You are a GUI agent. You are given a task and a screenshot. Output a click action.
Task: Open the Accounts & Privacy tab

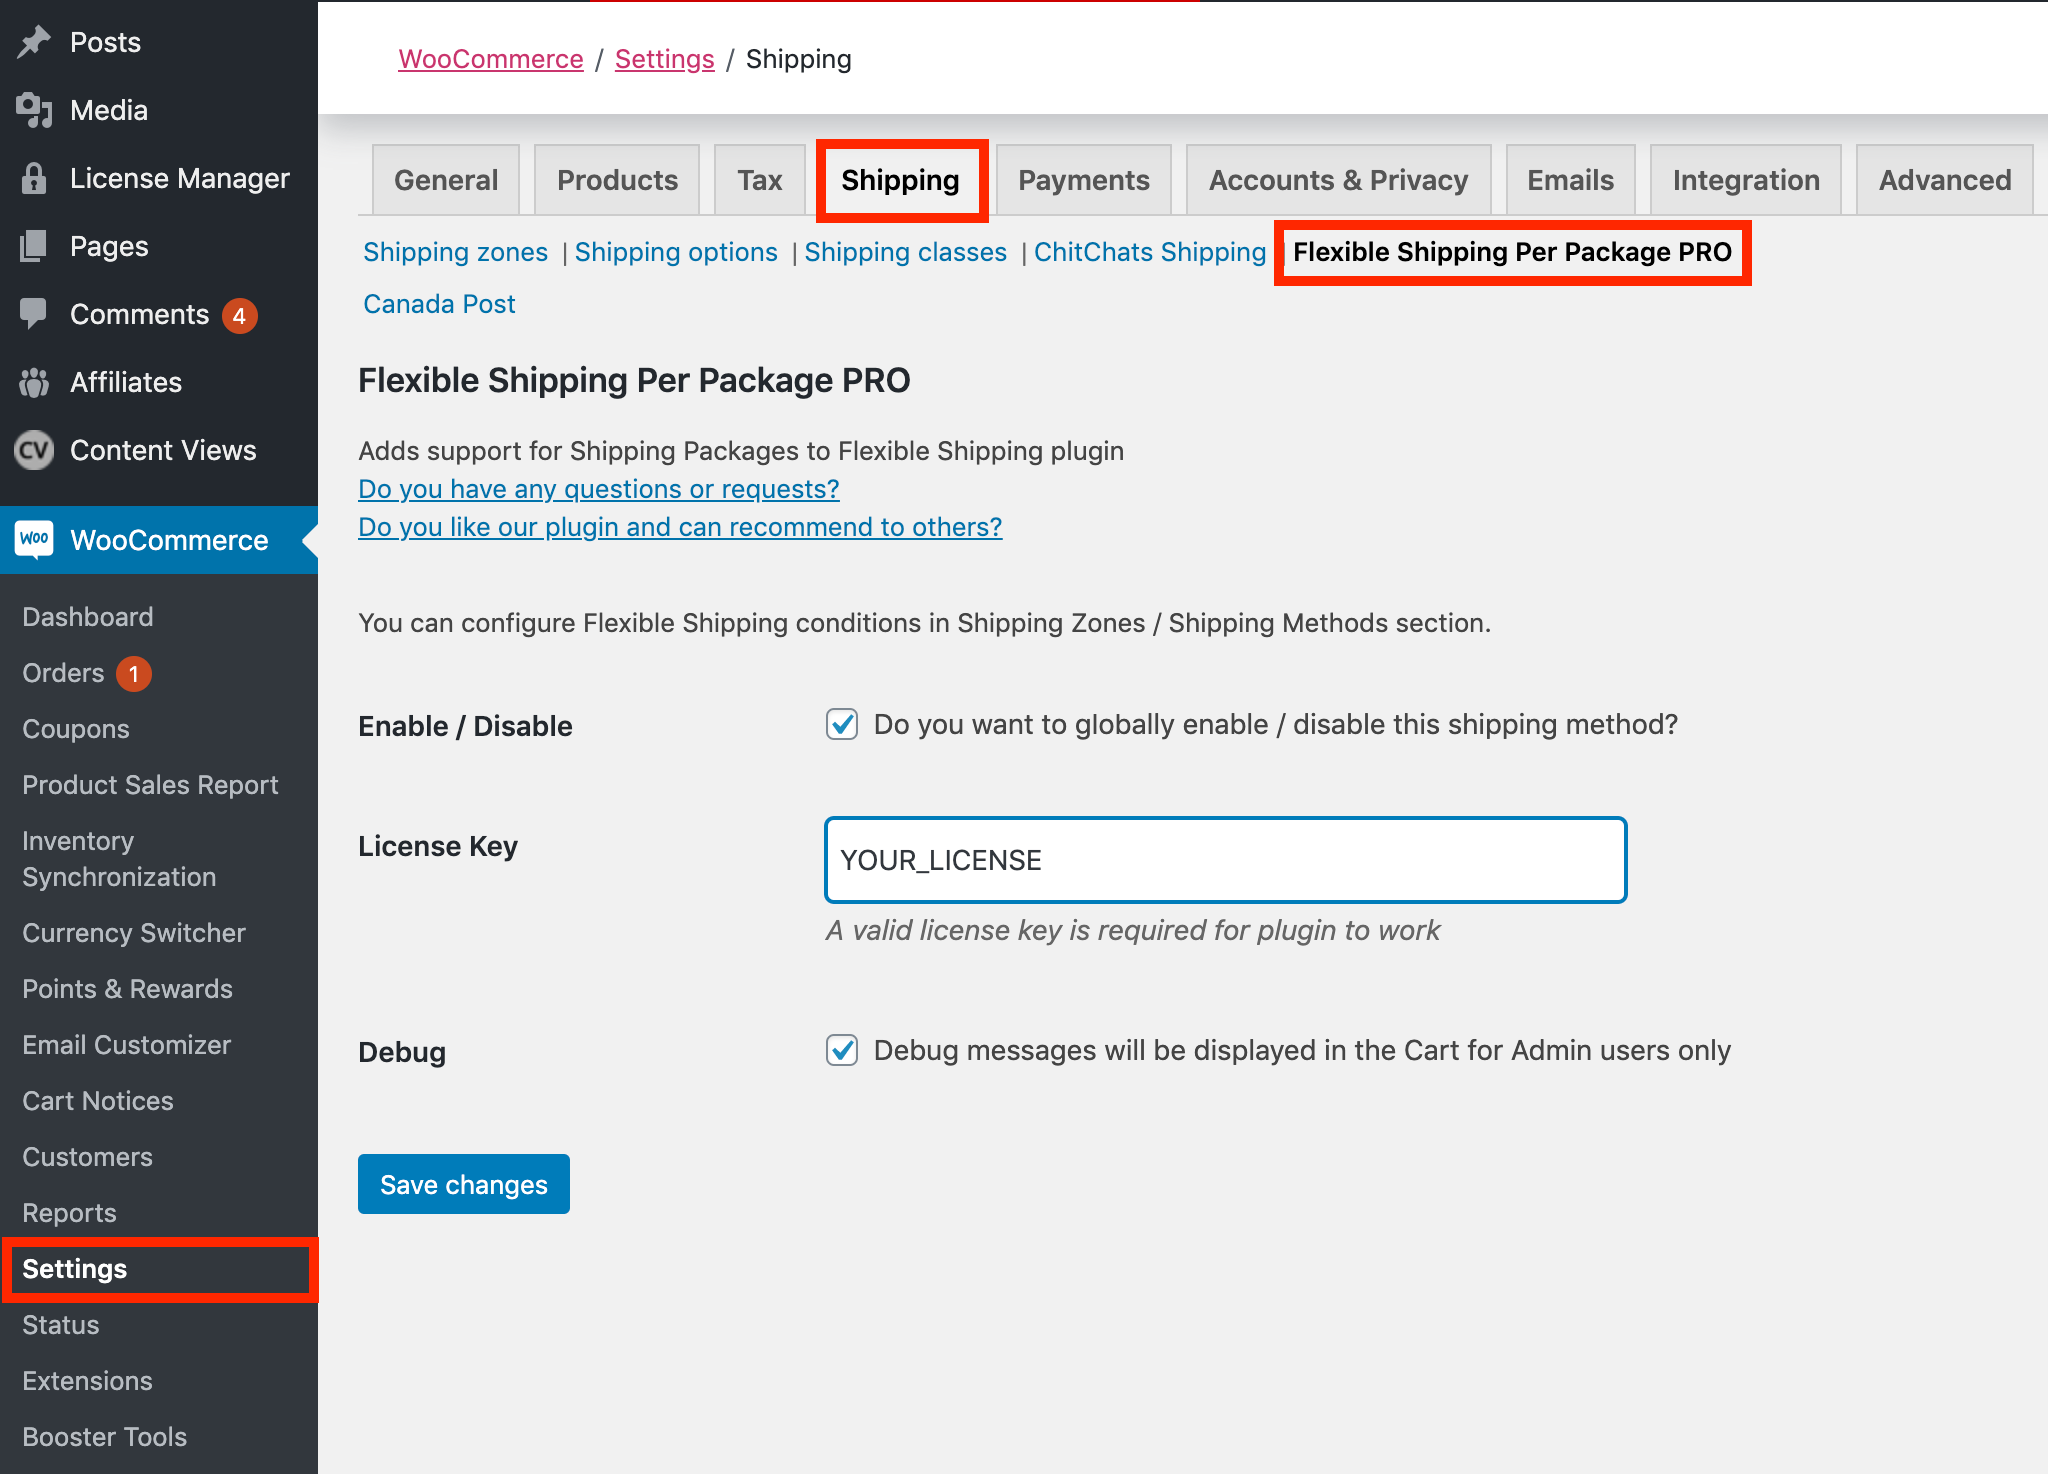pyautogui.click(x=1338, y=180)
